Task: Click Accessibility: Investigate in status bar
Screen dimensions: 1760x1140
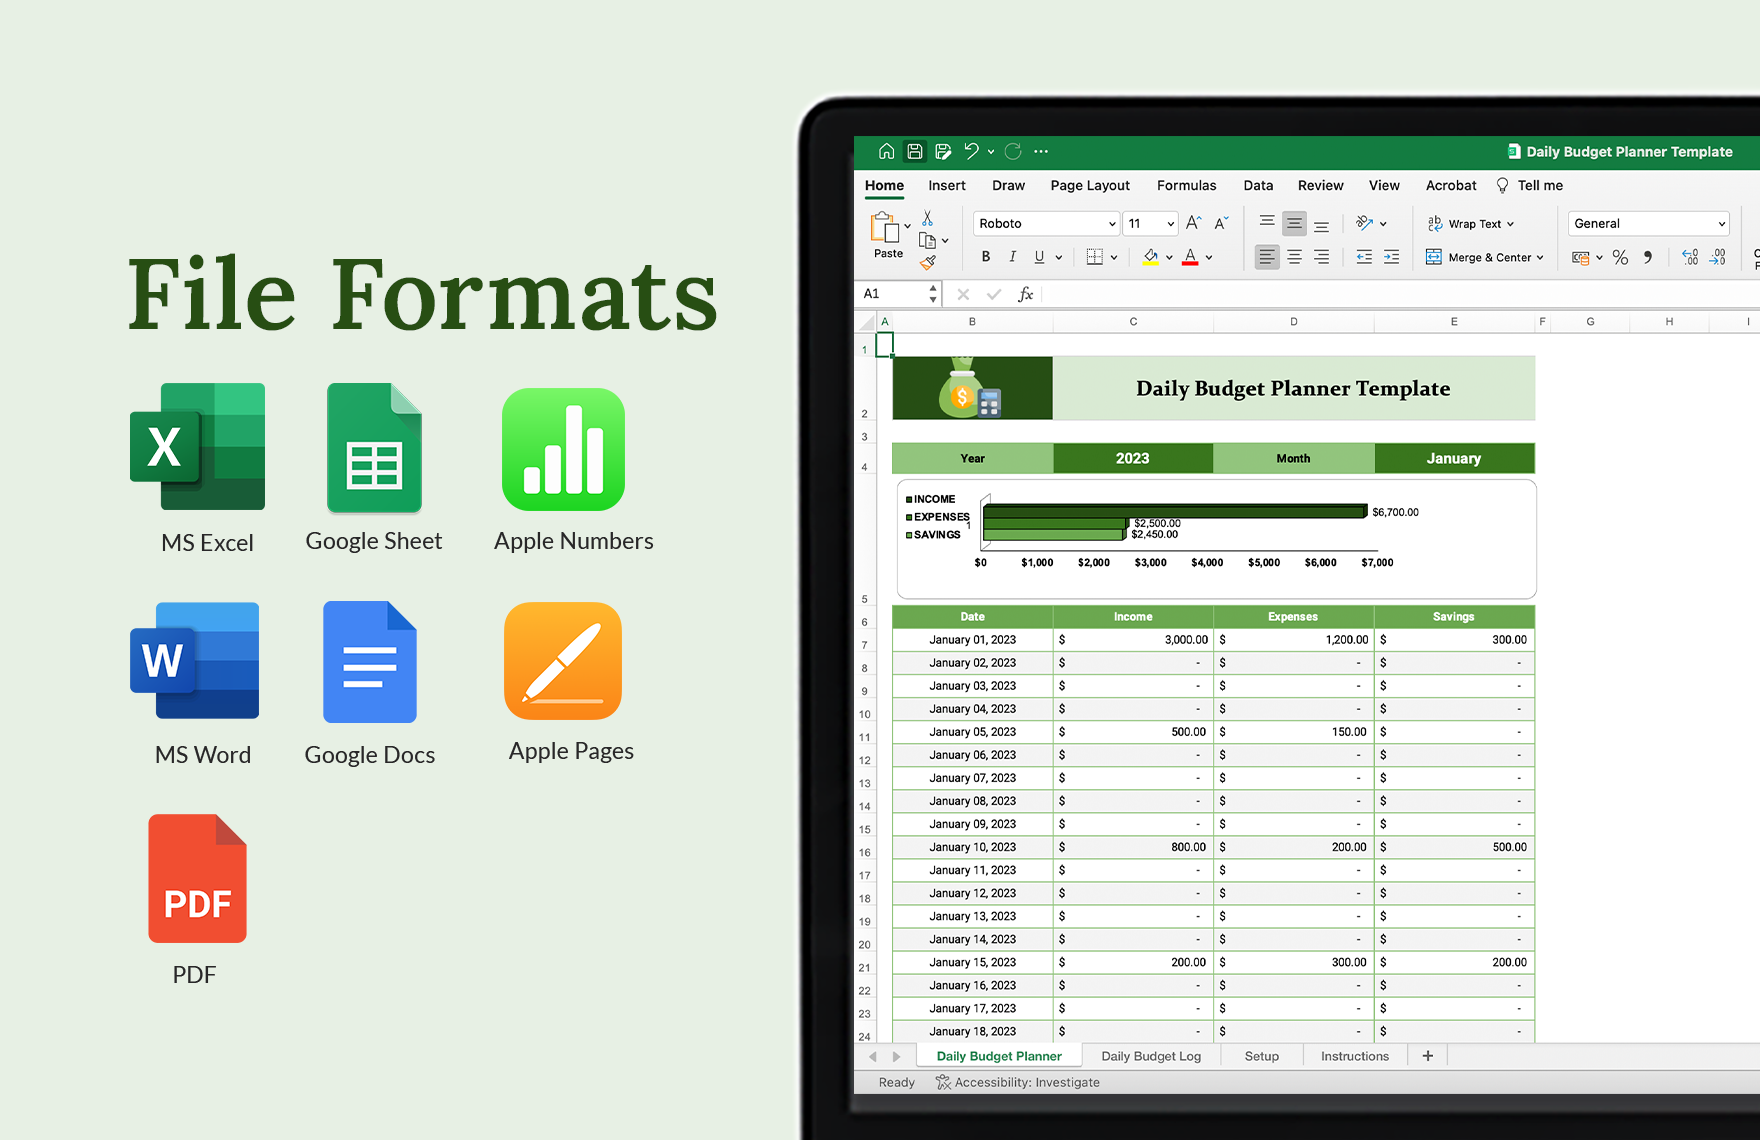Action: coord(1017,1082)
